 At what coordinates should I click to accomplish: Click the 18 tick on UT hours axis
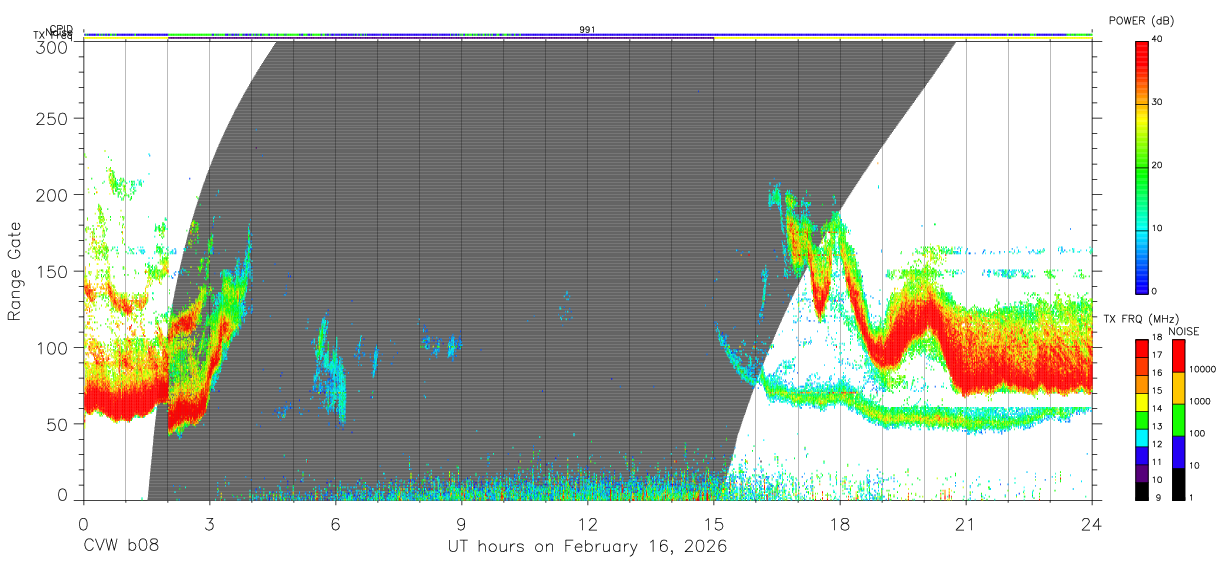(x=839, y=523)
